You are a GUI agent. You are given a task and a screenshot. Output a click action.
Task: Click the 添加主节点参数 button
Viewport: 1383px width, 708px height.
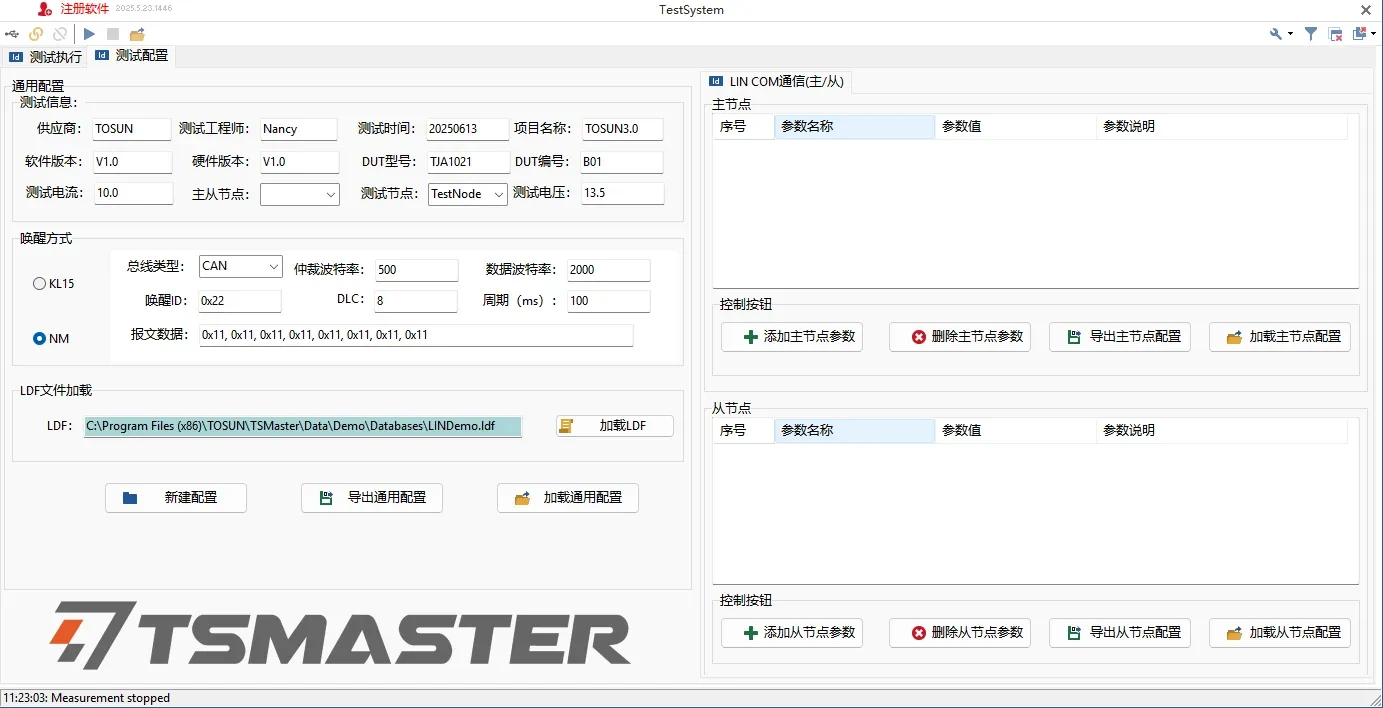pyautogui.click(x=792, y=337)
